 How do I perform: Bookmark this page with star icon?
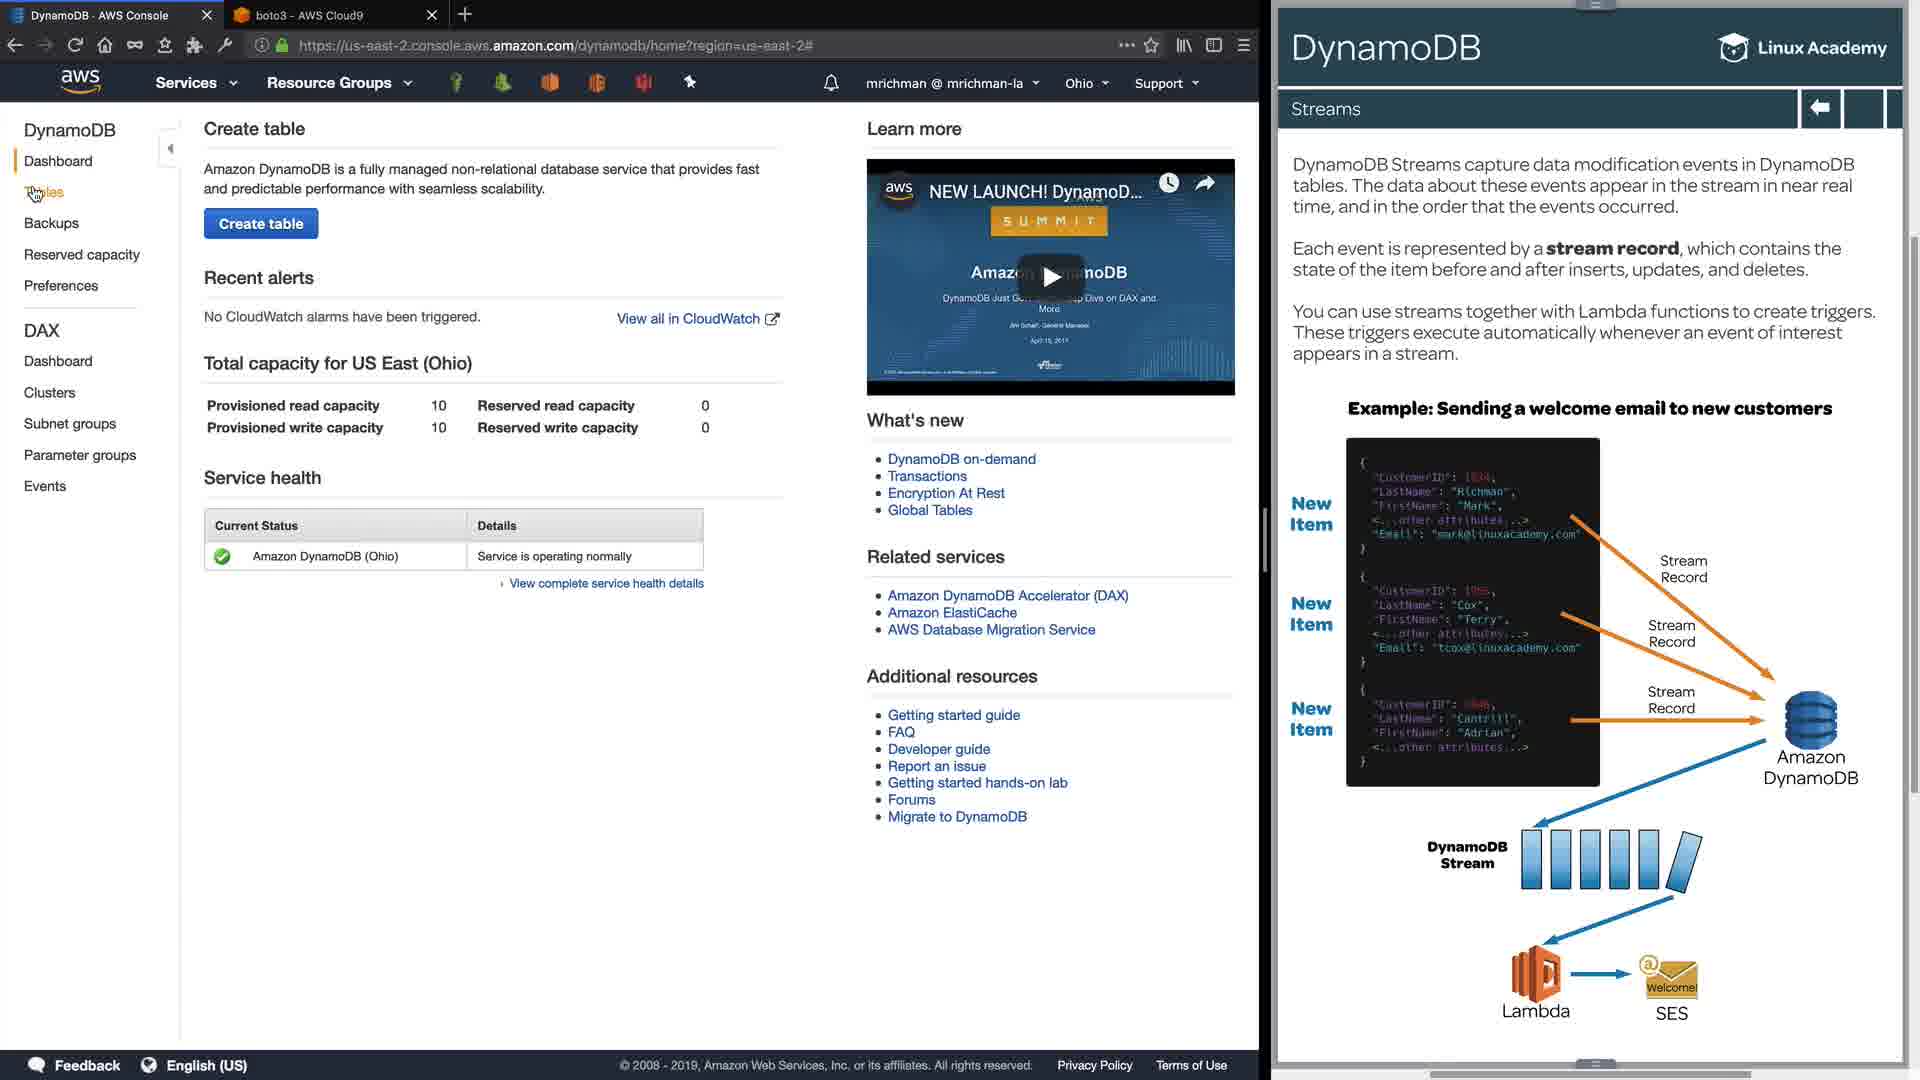(x=1151, y=45)
